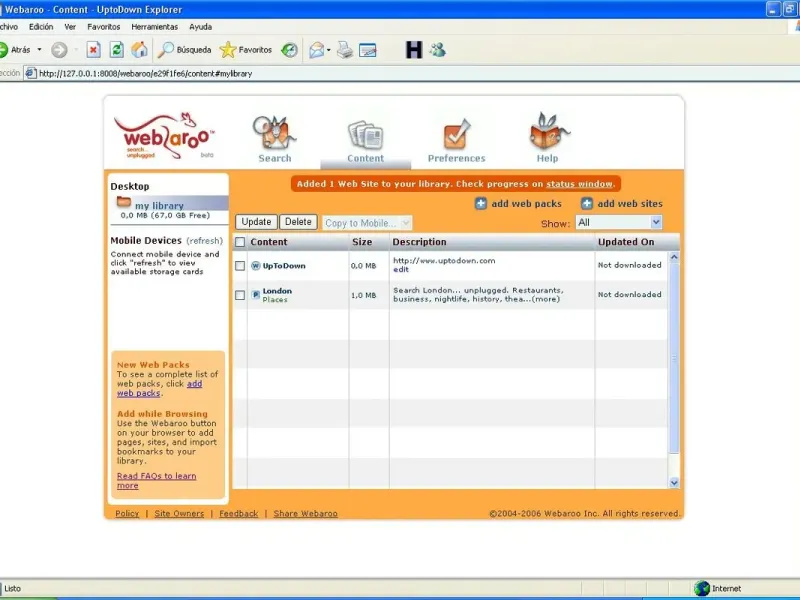Click the Updated On column header
This screenshot has height=600, width=800.
tap(626, 242)
